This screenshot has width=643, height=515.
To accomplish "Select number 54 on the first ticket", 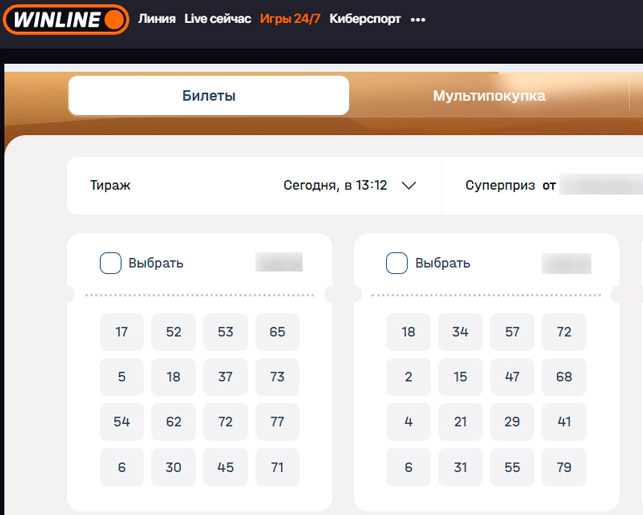I will click(x=122, y=422).
